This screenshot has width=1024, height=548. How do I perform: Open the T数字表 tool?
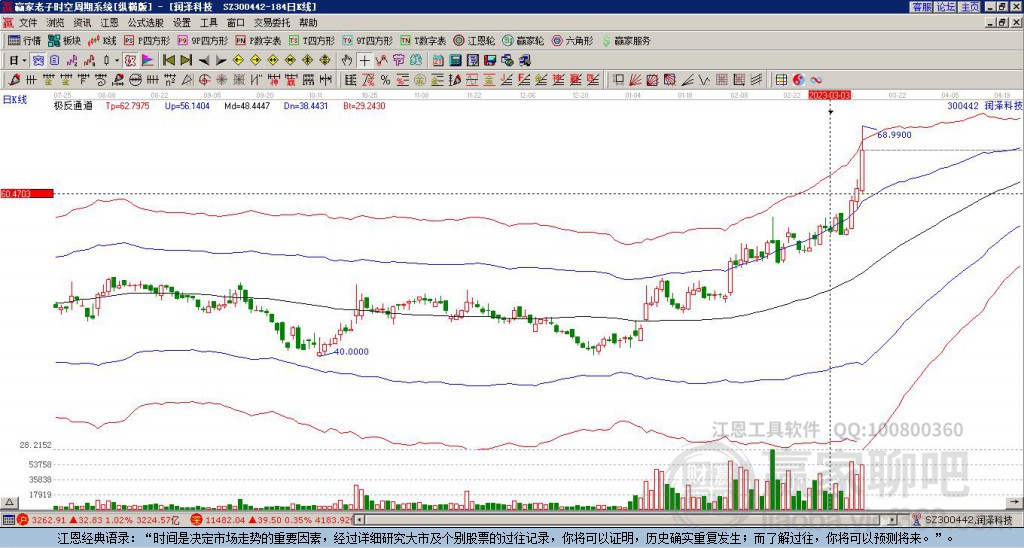[423, 40]
